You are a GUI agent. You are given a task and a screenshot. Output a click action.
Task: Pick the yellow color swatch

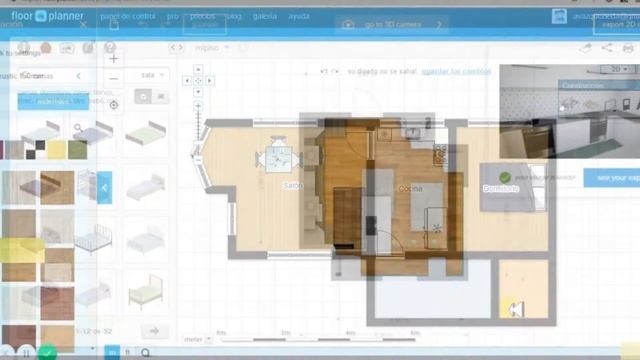pyautogui.click(x=57, y=150)
